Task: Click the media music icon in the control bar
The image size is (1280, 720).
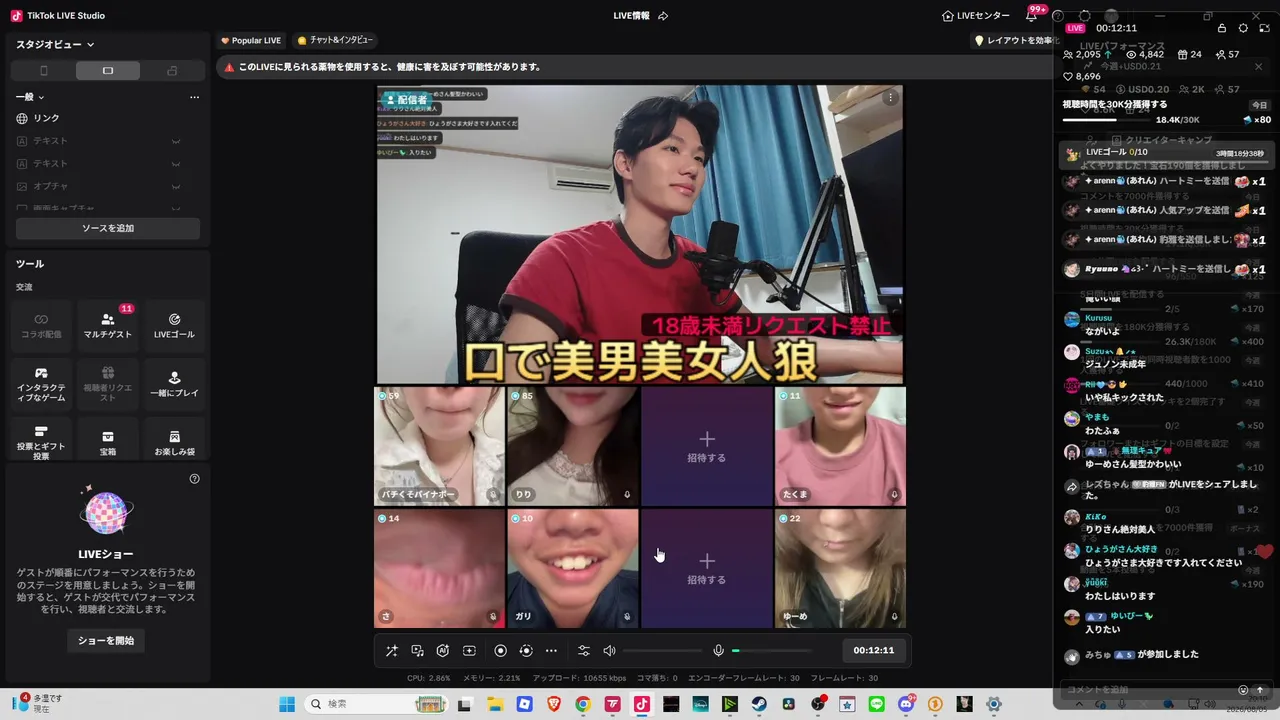Action: pos(417,651)
